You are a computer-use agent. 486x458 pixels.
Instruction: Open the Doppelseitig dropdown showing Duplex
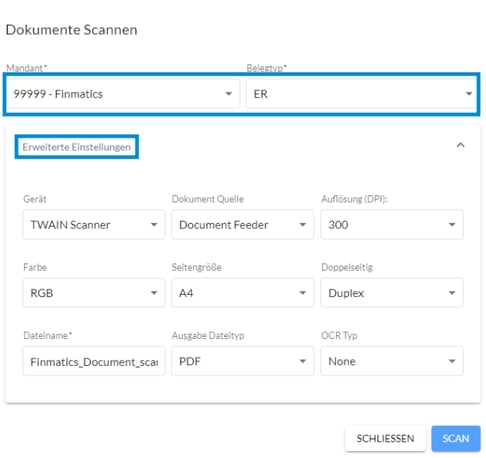click(392, 293)
